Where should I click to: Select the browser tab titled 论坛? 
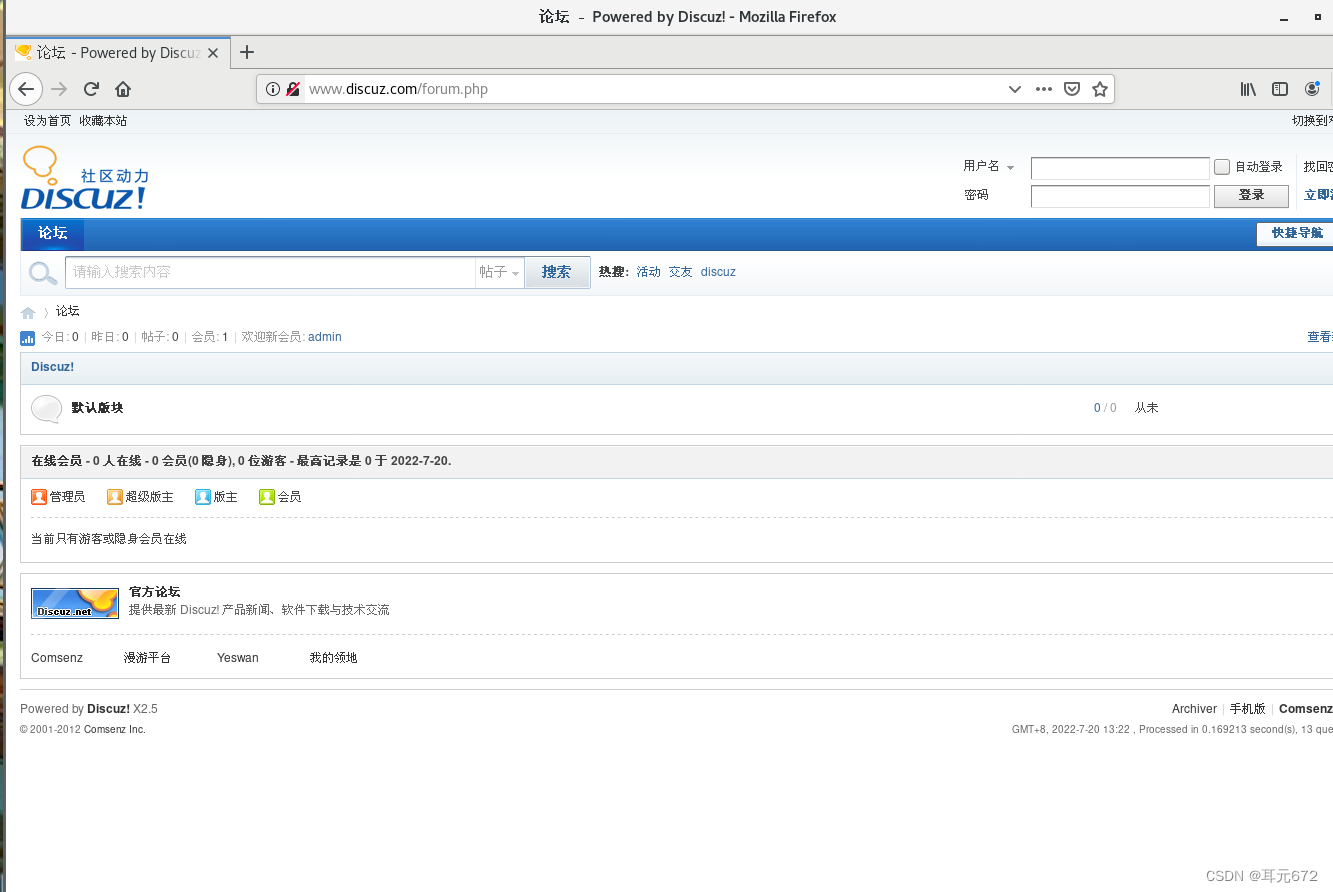pos(118,53)
